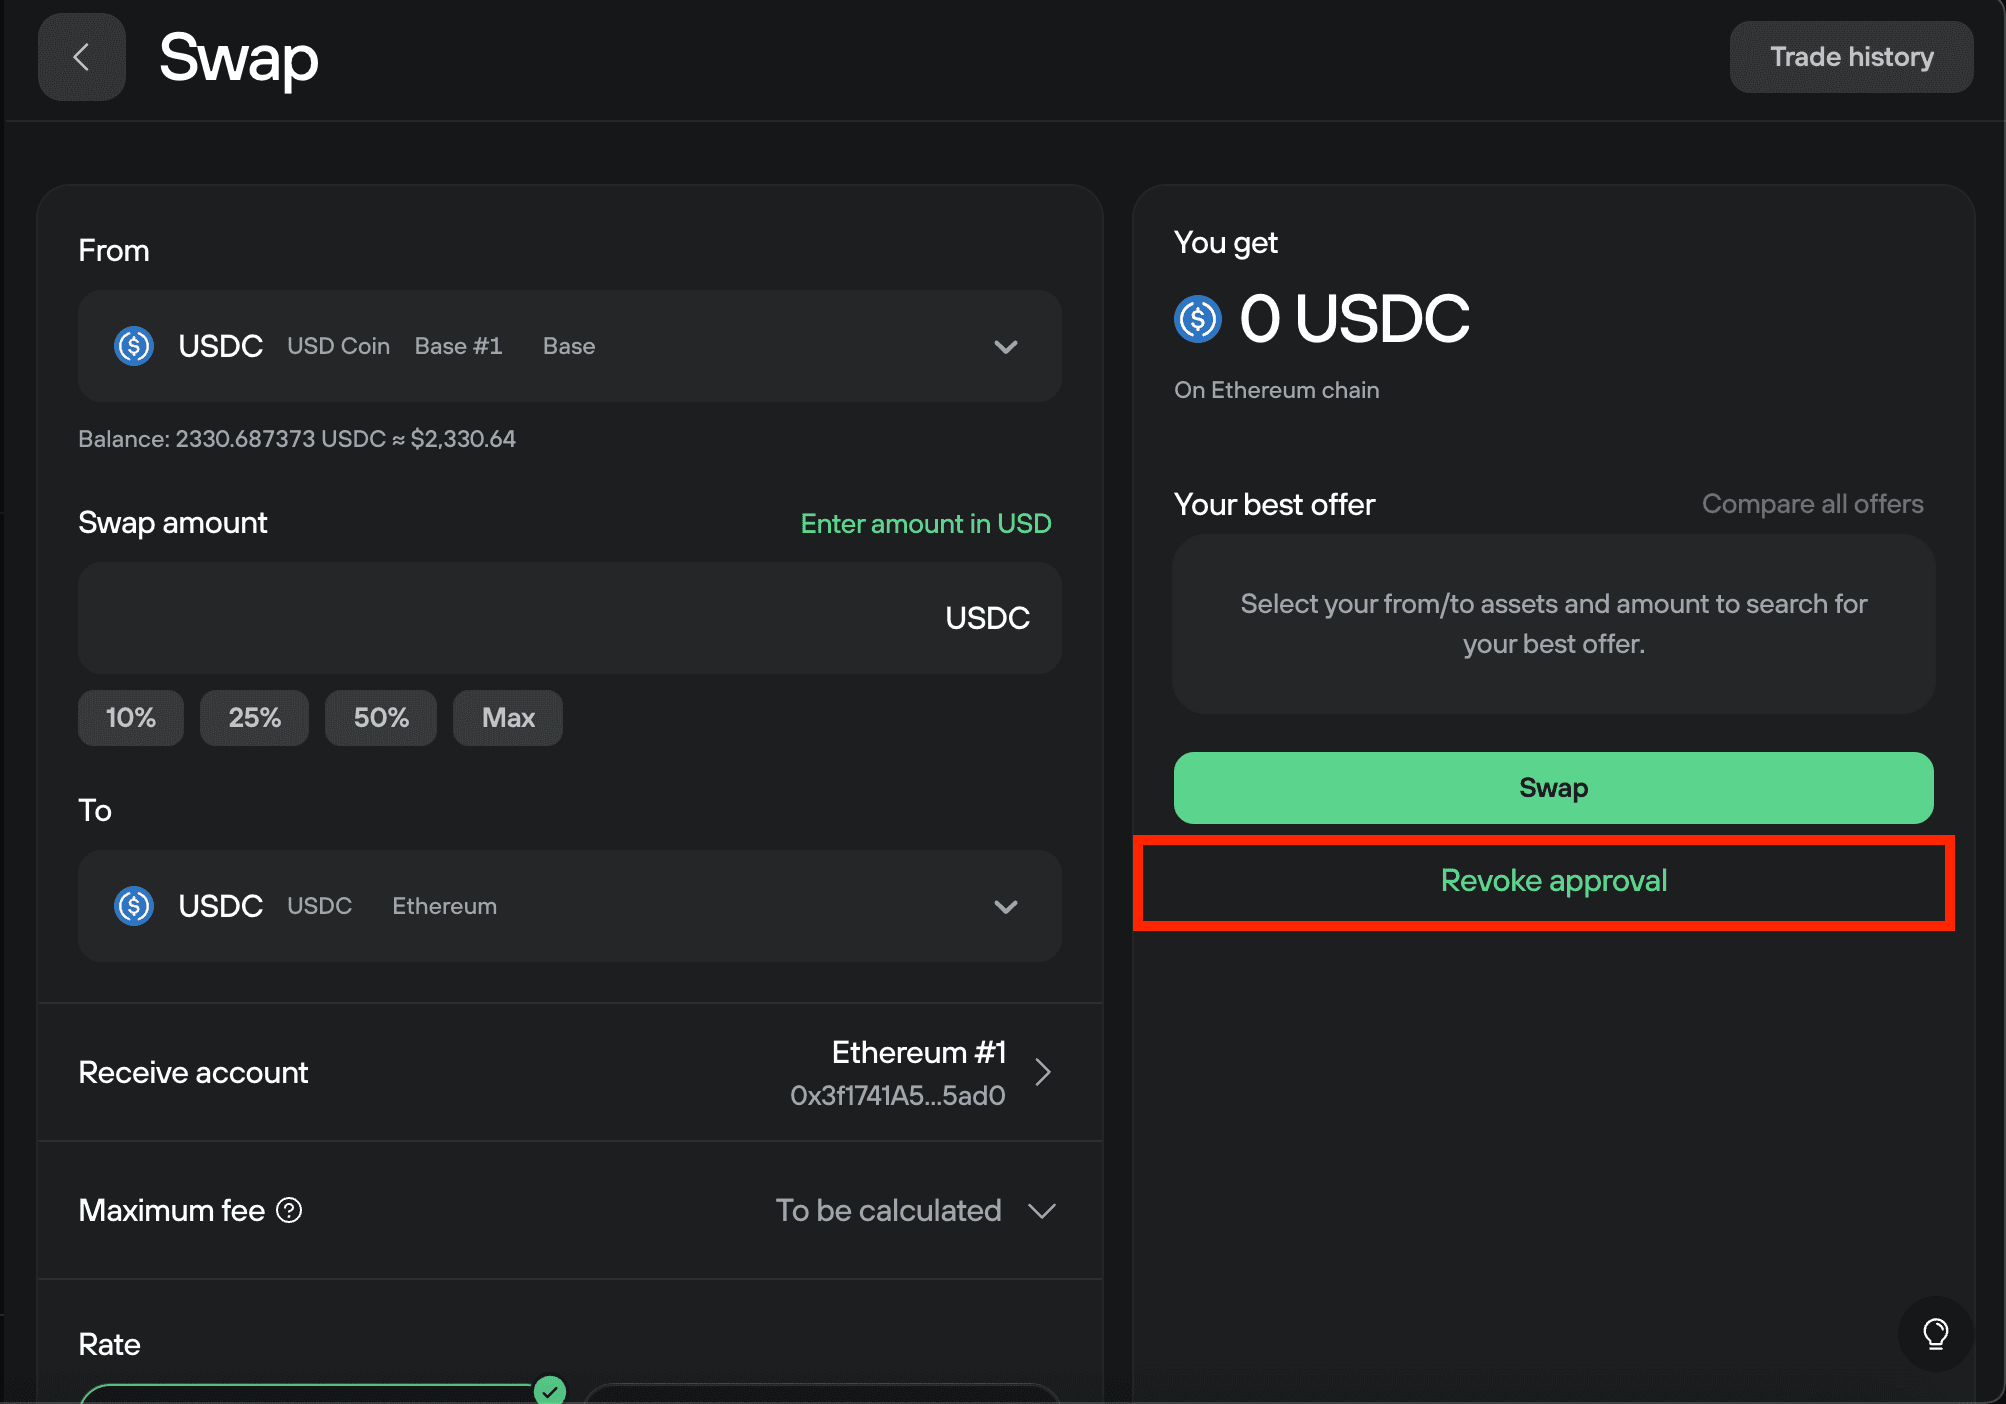
Task: Select the 25% swap amount option
Action: tap(254, 717)
